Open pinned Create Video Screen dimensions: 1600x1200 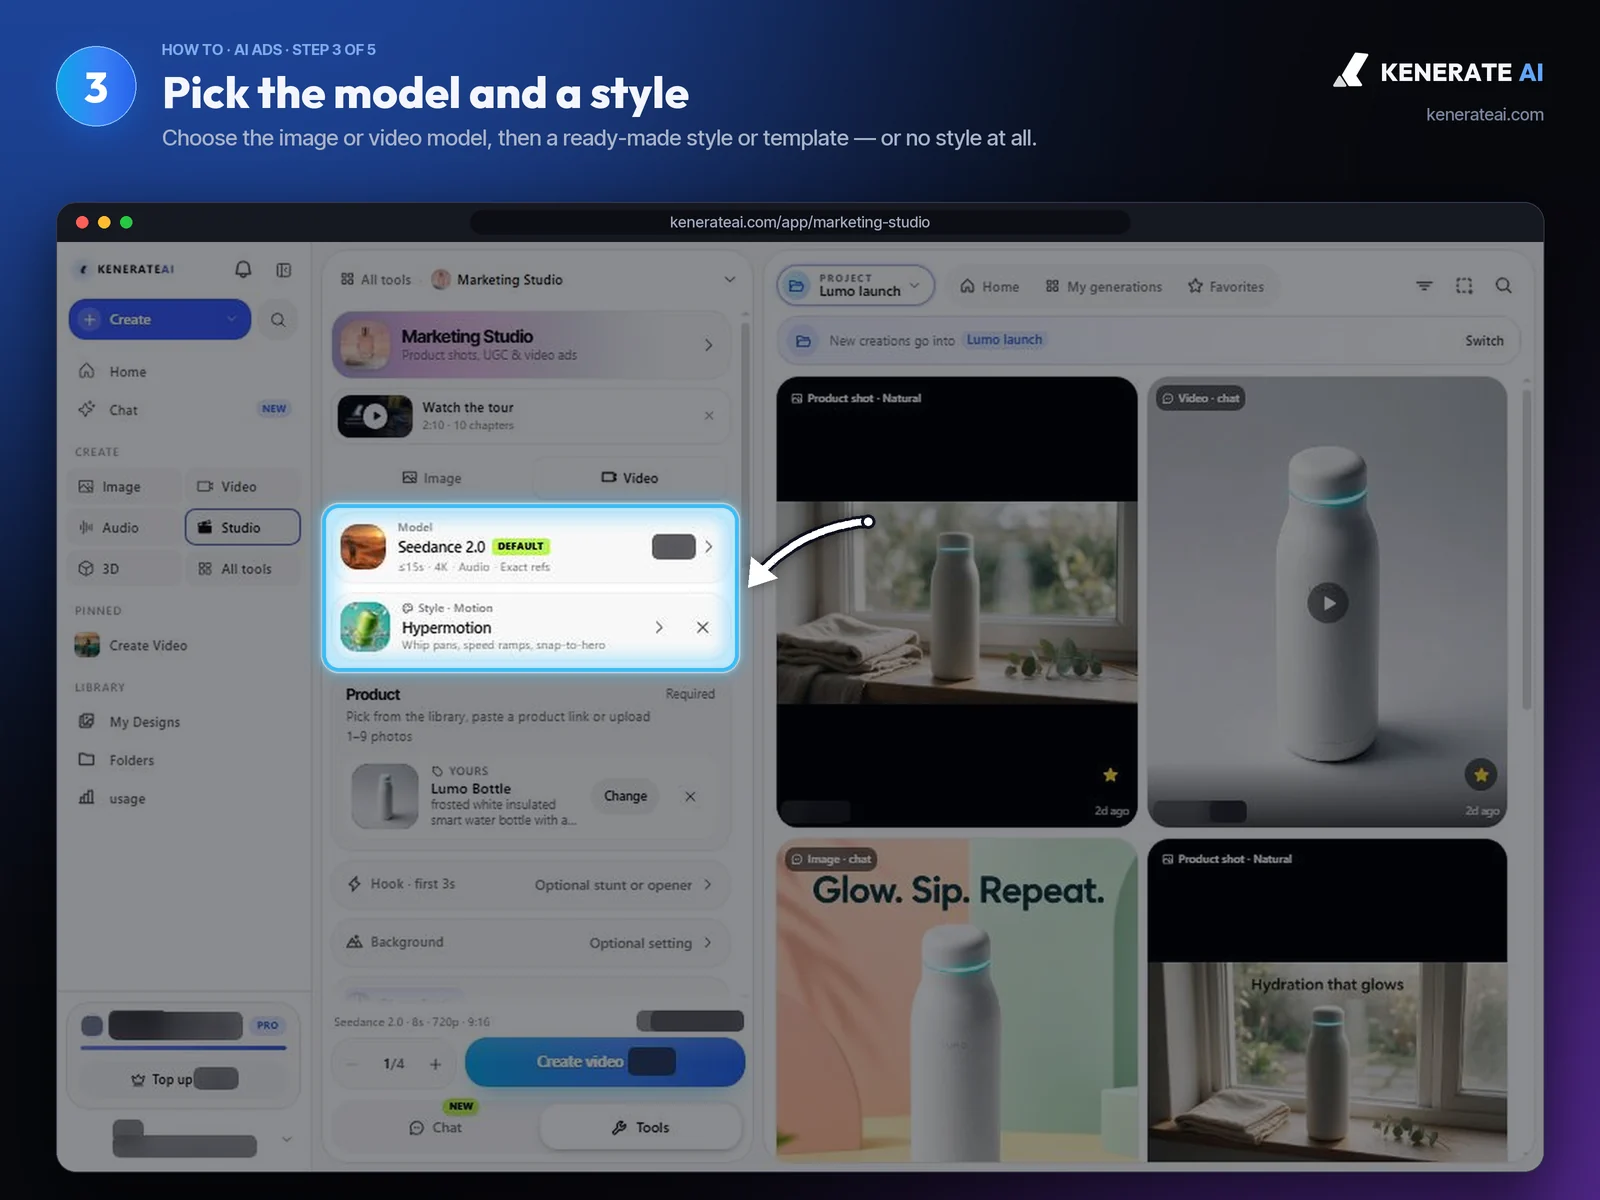click(x=184, y=646)
